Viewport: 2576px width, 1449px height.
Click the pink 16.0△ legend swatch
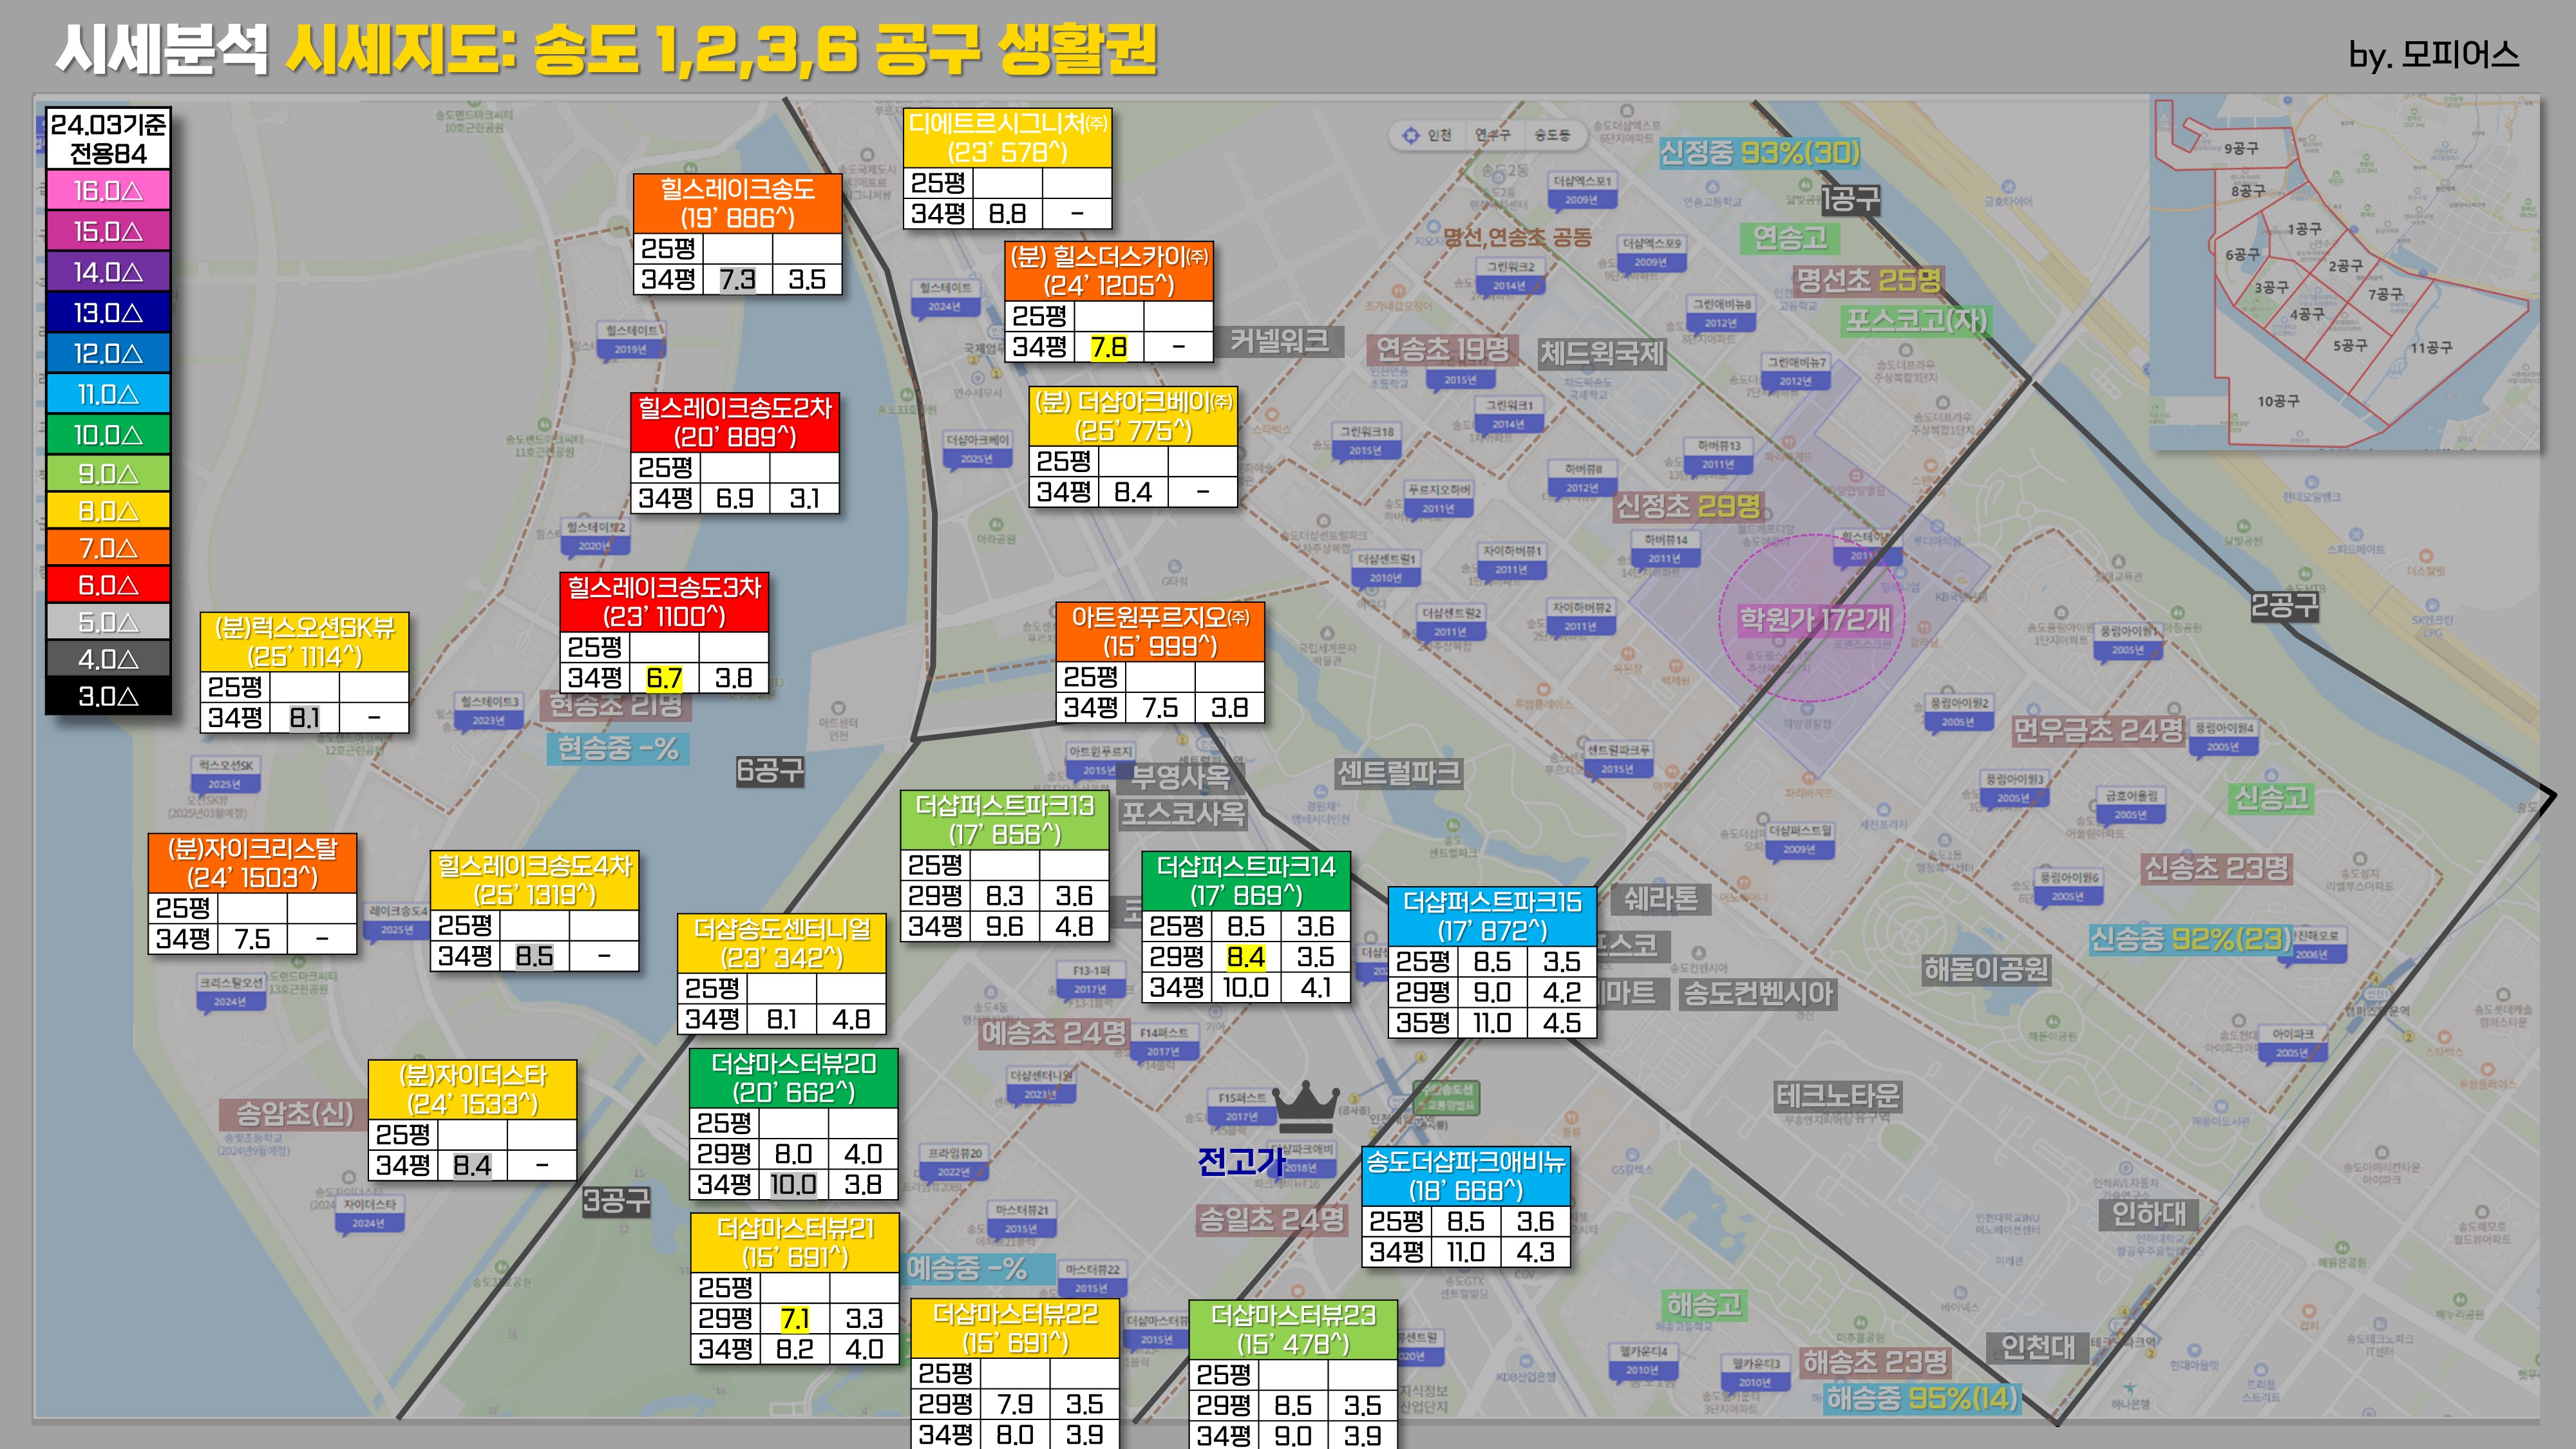[108, 191]
